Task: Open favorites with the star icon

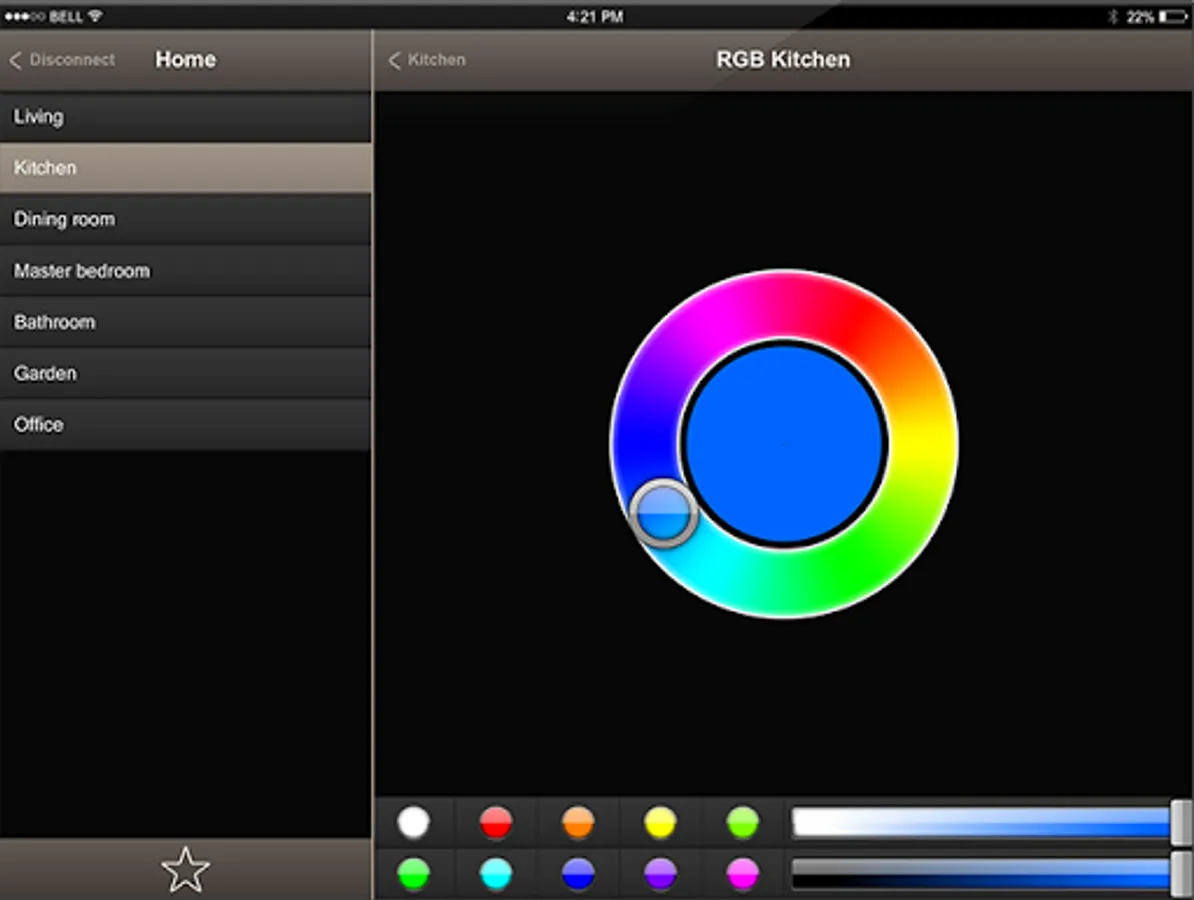Action: tap(185, 870)
